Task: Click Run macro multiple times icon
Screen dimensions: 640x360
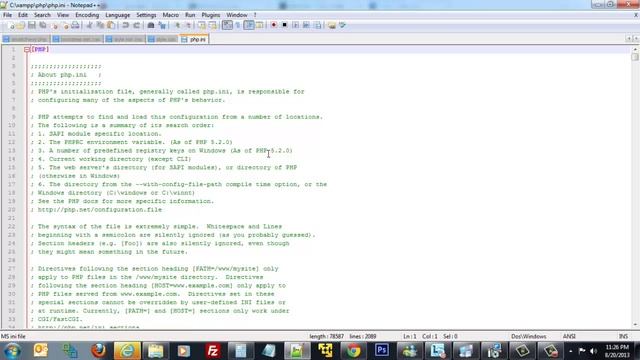Action: [x=306, y=25]
